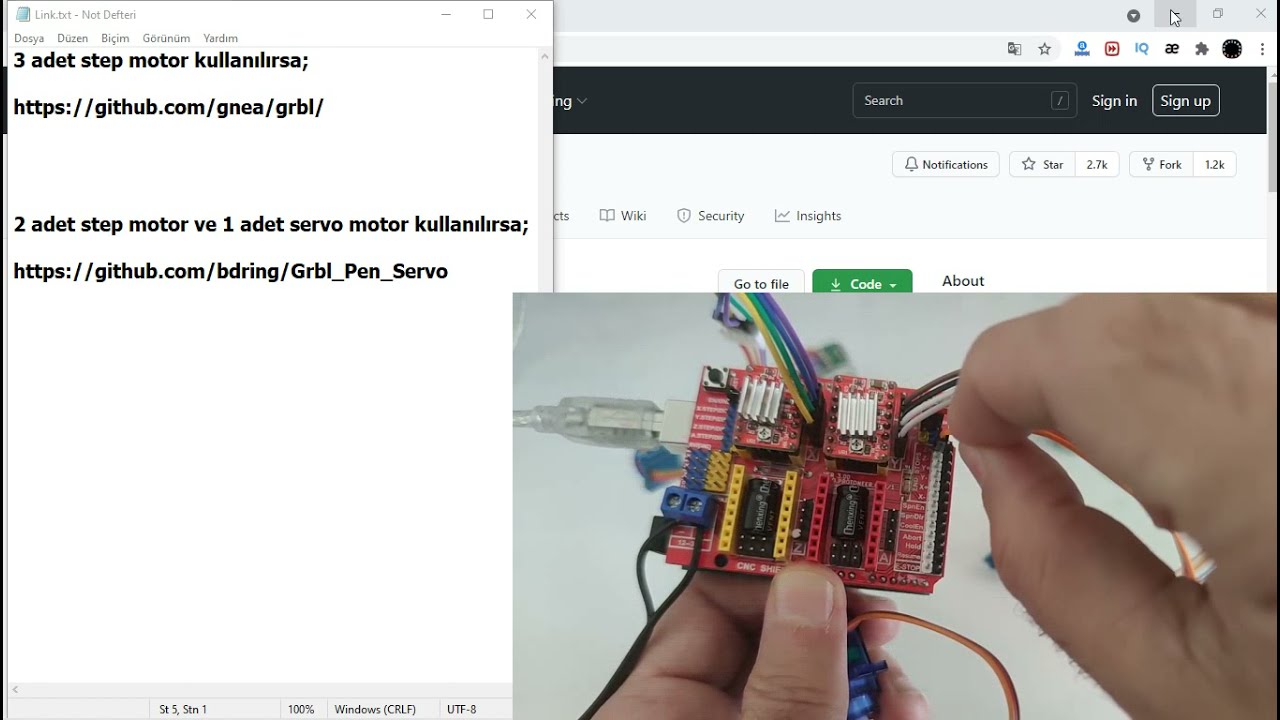View the 2.7k stargazers count
The height and width of the screenshot is (720, 1280).
pyautogui.click(x=1097, y=164)
